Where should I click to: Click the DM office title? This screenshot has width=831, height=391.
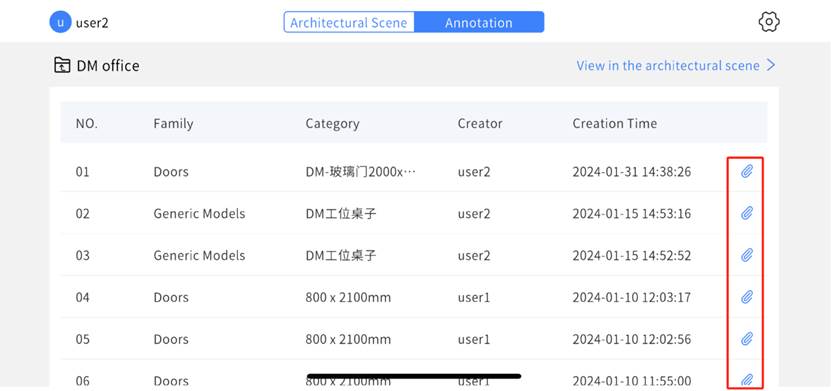click(108, 66)
